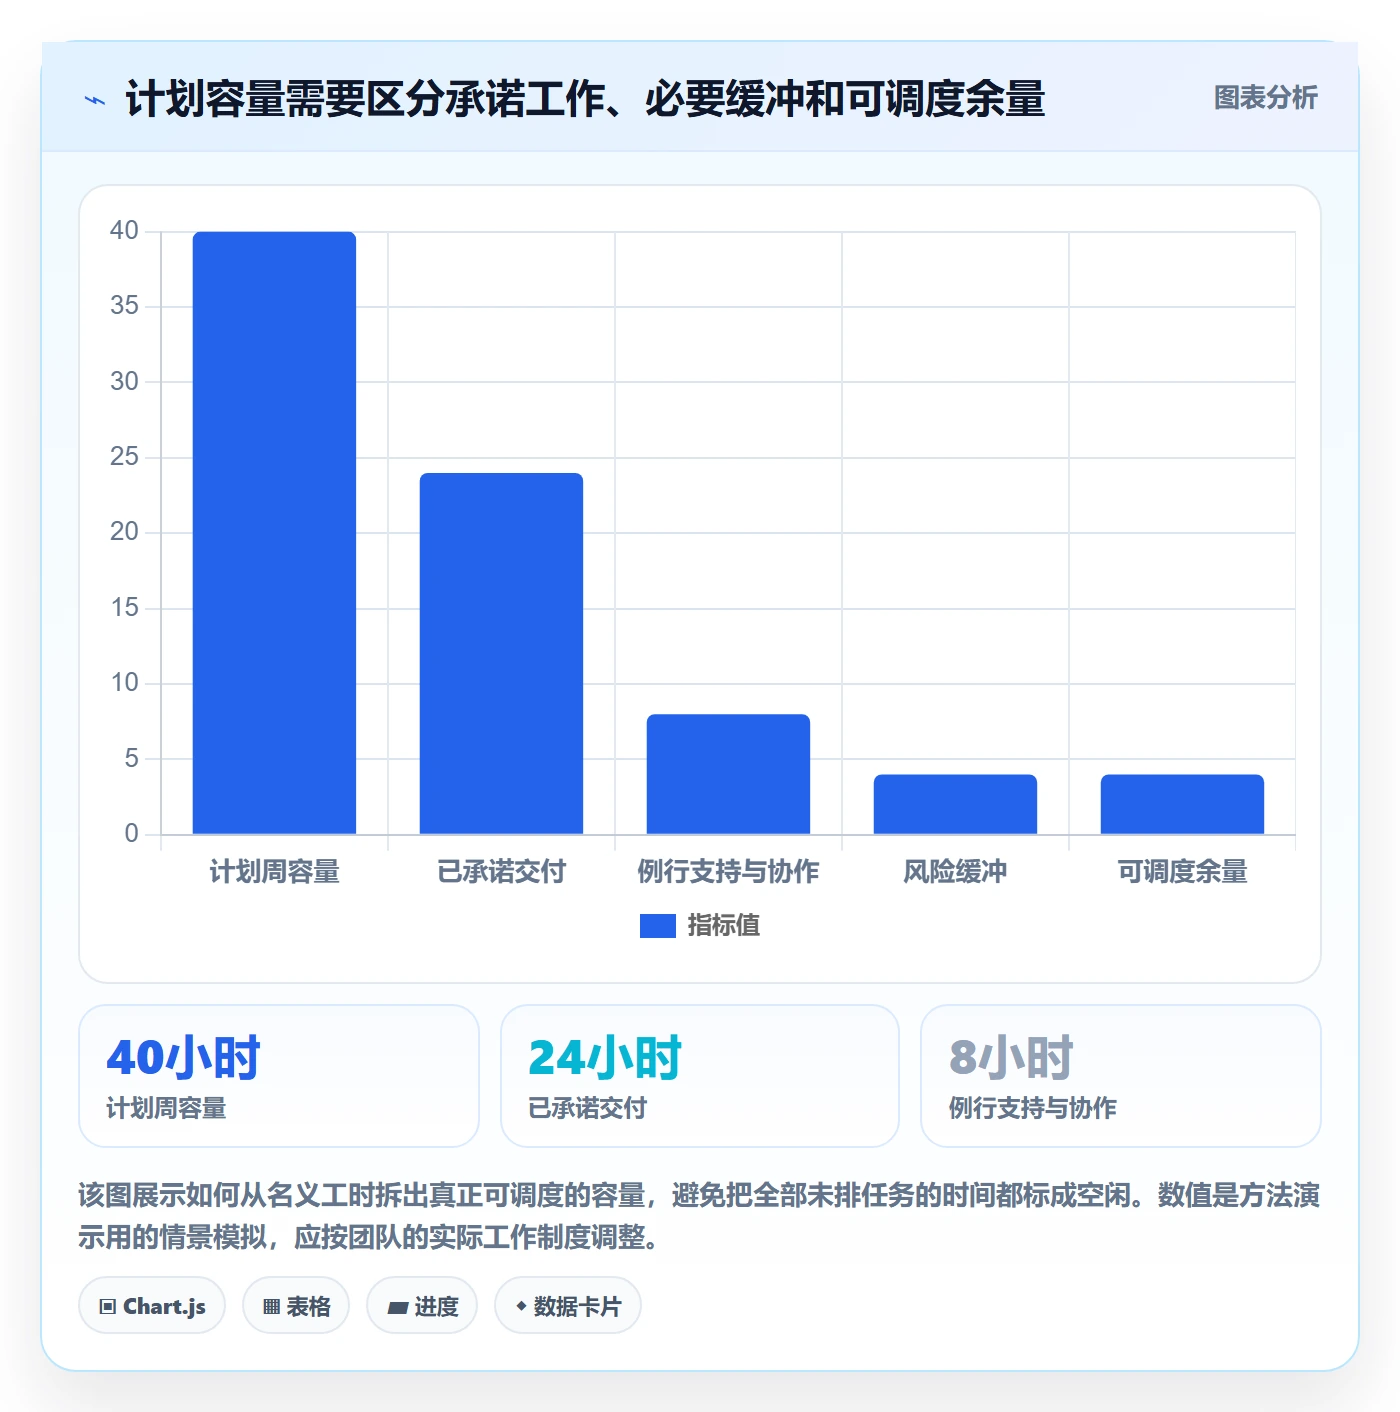The height and width of the screenshot is (1412, 1400).
Task: Click the 进度 tag chip
Action: pos(422,1305)
